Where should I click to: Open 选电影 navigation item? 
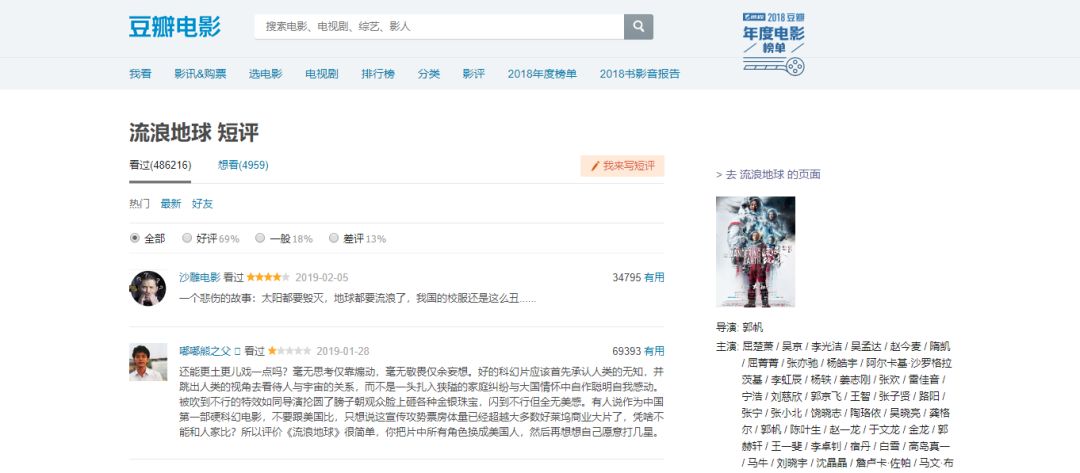265,74
